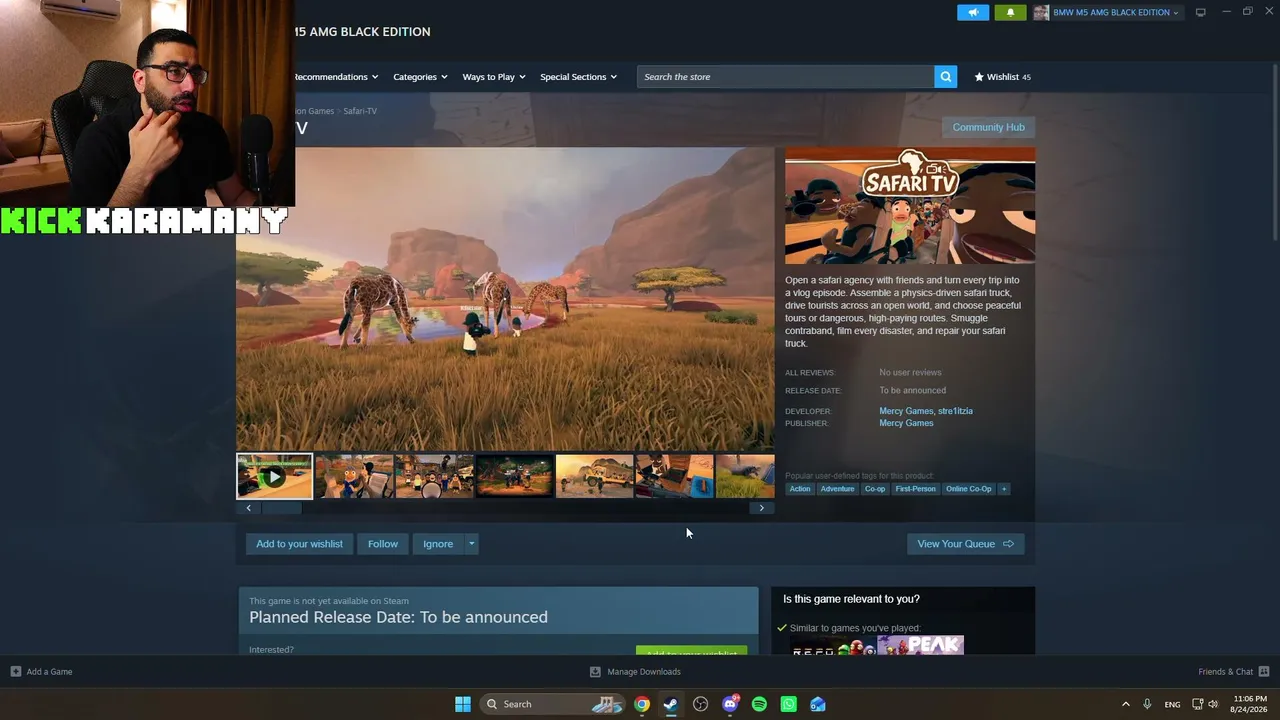Show hidden system tray icons
Image resolution: width=1280 pixels, height=720 pixels.
pos(1125,704)
